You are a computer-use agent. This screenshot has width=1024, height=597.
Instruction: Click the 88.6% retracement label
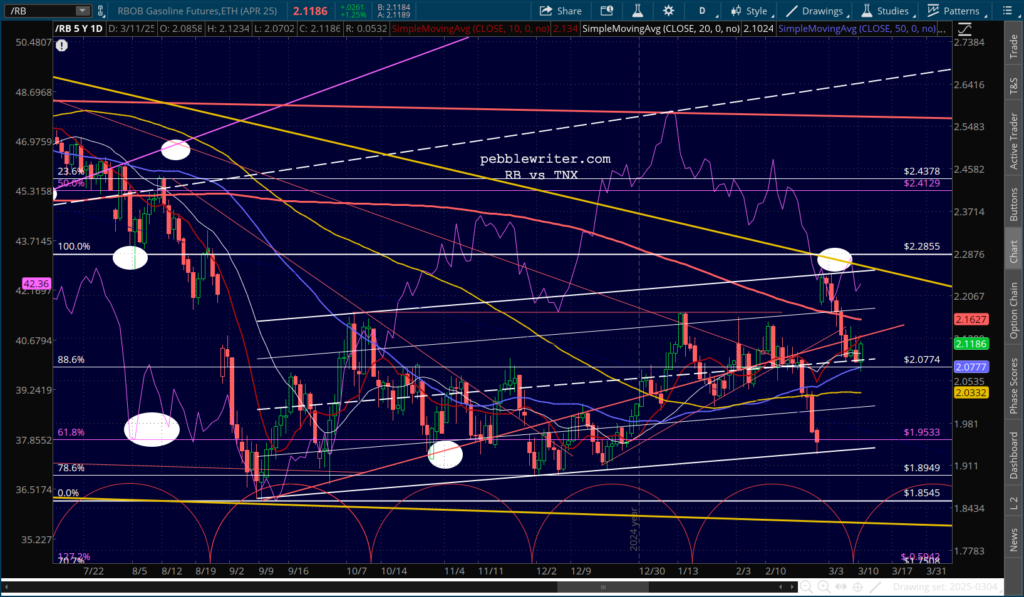tap(71, 359)
